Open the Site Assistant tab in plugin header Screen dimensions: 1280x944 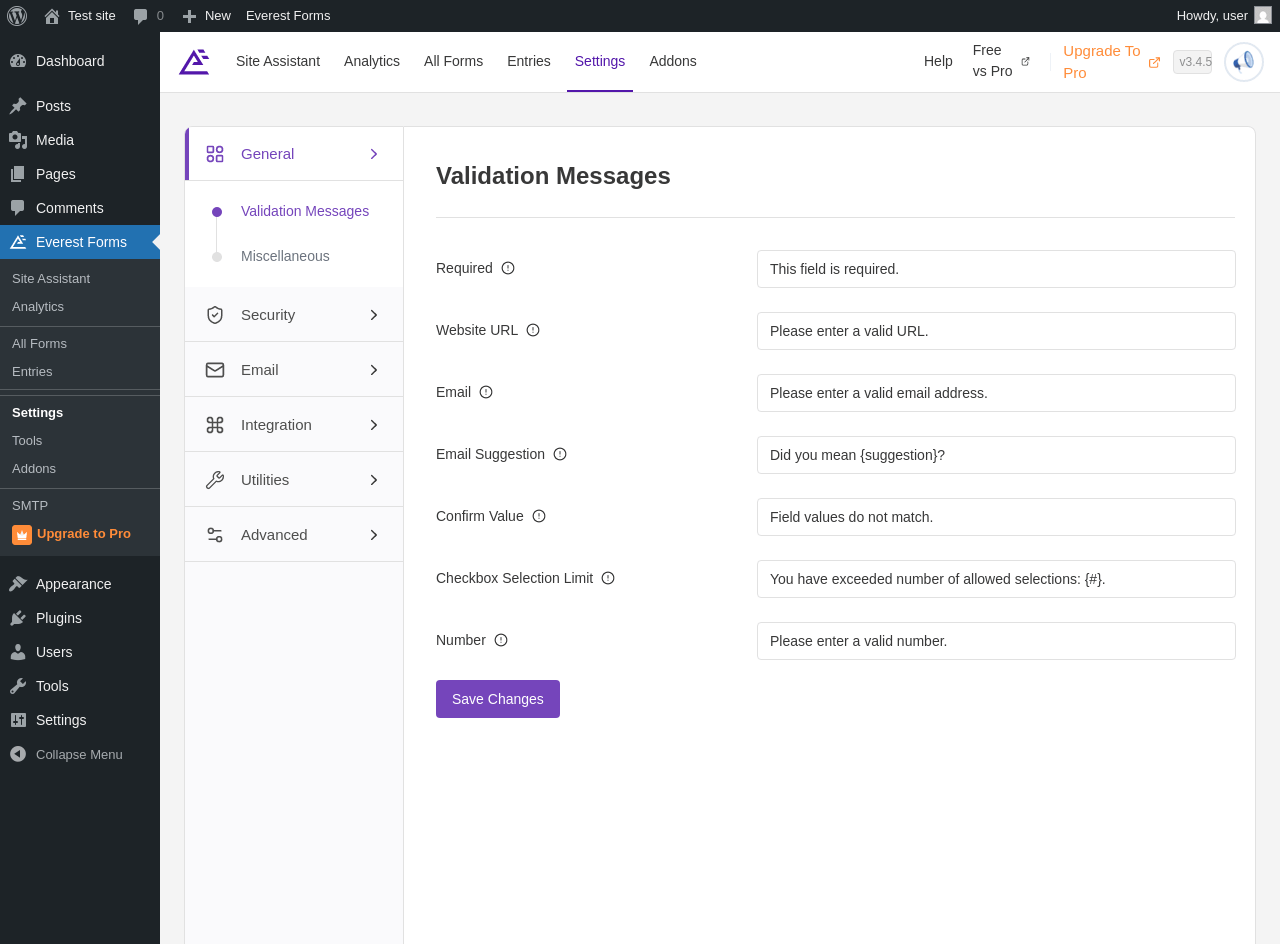coord(278,61)
